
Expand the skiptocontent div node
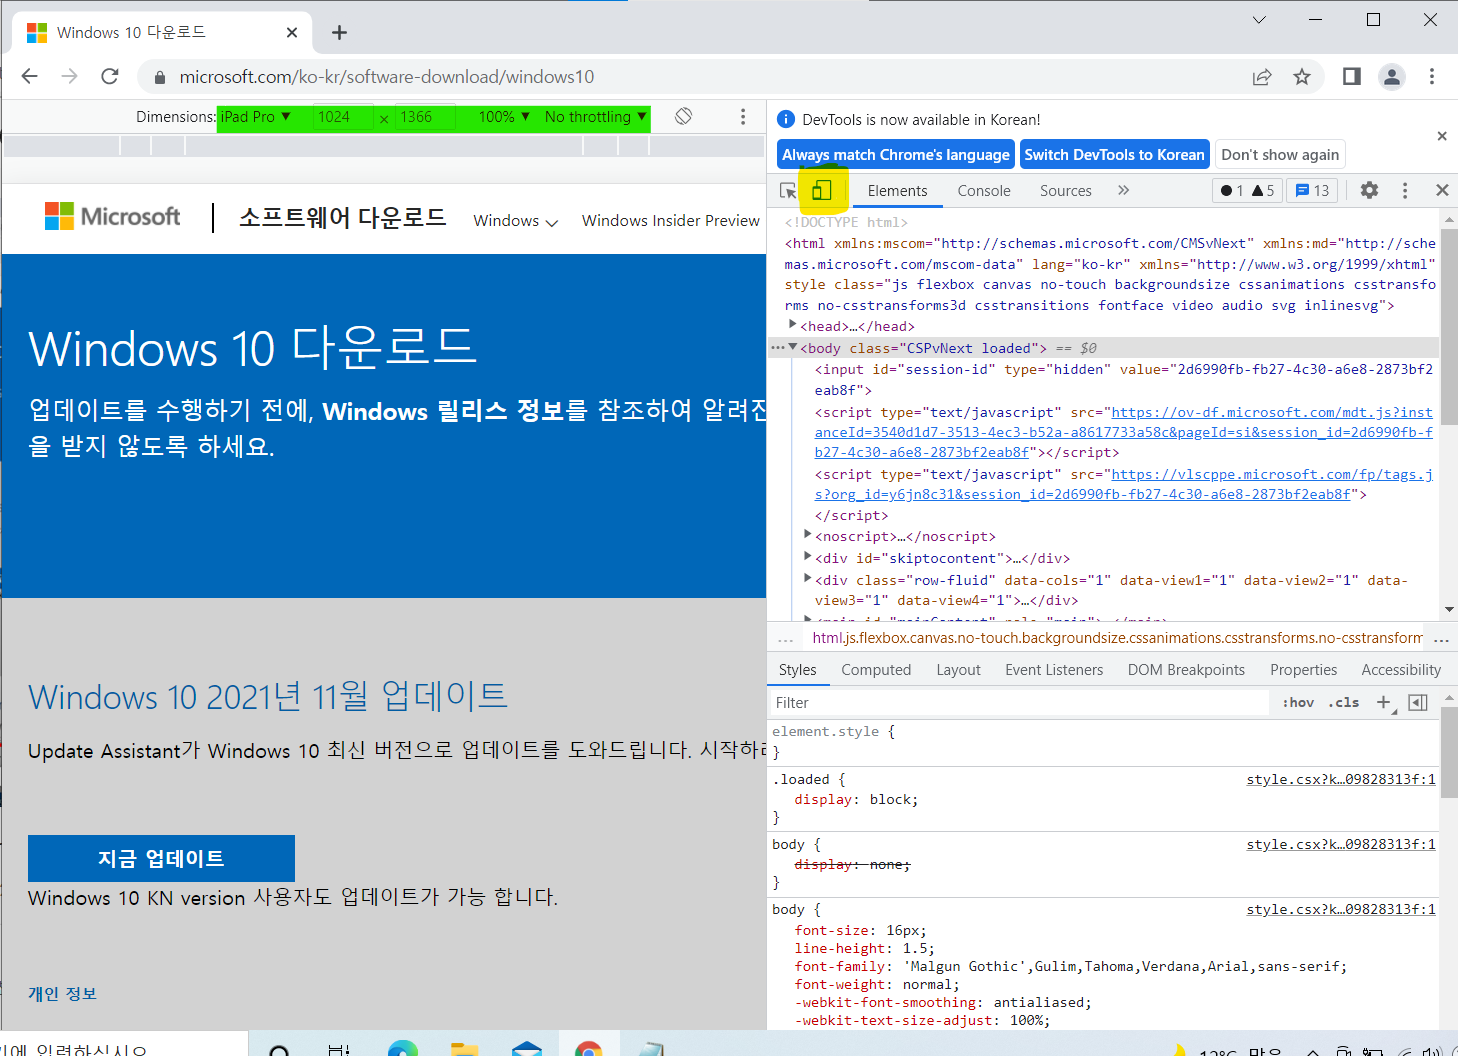[x=808, y=557]
